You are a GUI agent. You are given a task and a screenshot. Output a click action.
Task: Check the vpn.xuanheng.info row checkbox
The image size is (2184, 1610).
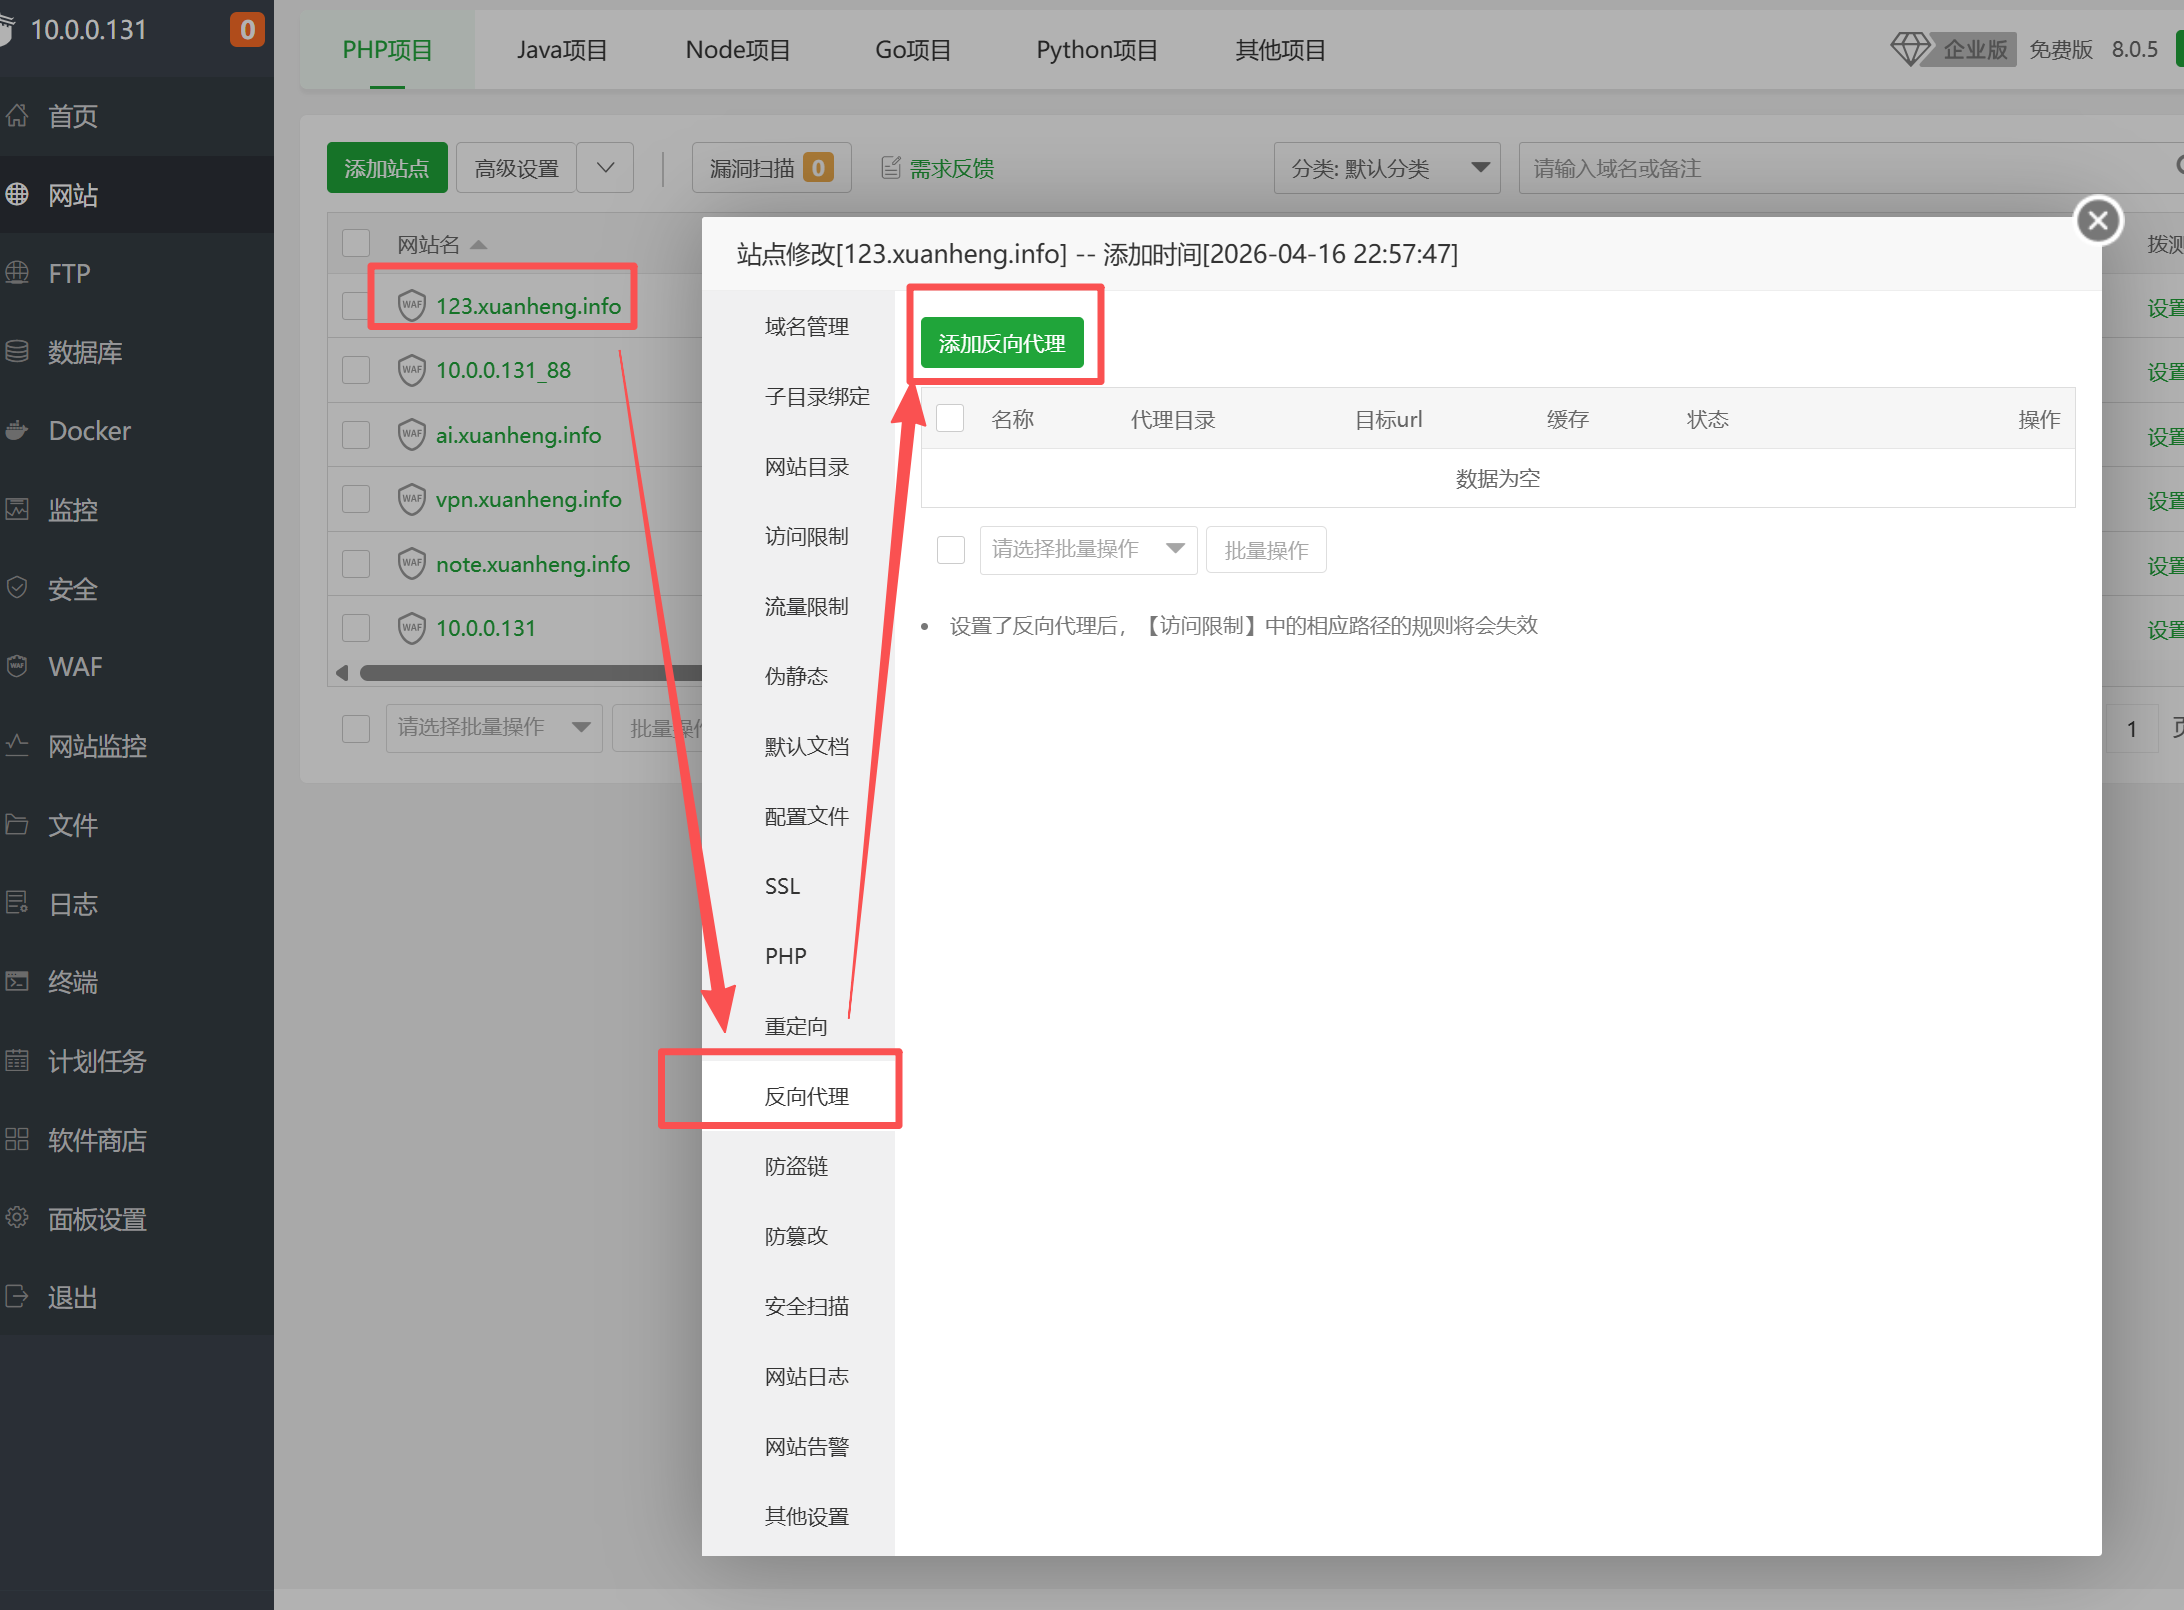pyautogui.click(x=356, y=499)
